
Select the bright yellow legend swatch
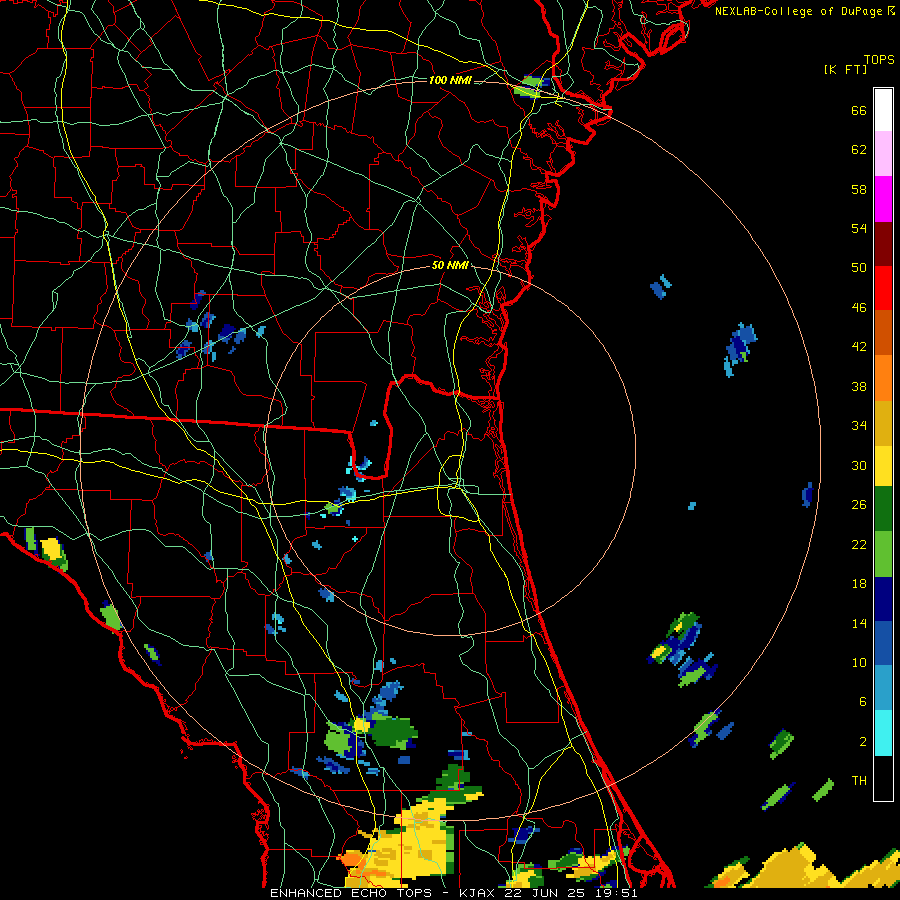click(883, 466)
